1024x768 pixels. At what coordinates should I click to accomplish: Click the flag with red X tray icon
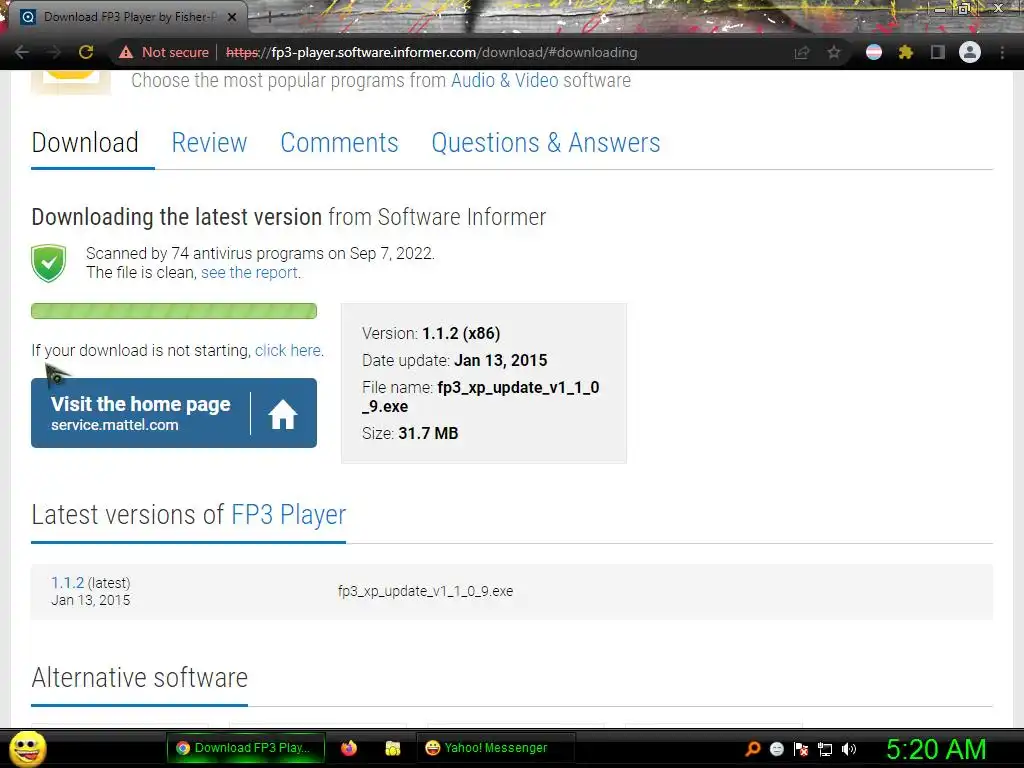point(801,749)
